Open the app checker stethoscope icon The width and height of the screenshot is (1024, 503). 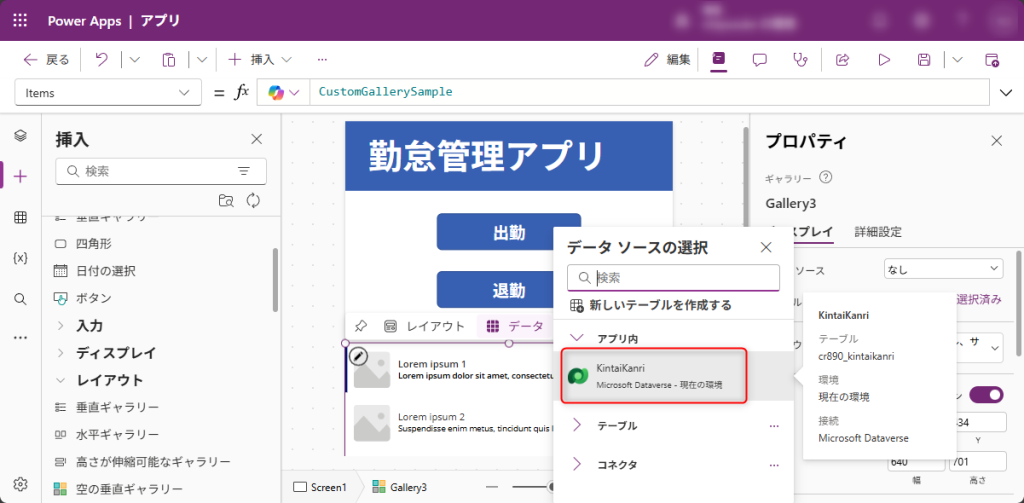(x=799, y=60)
